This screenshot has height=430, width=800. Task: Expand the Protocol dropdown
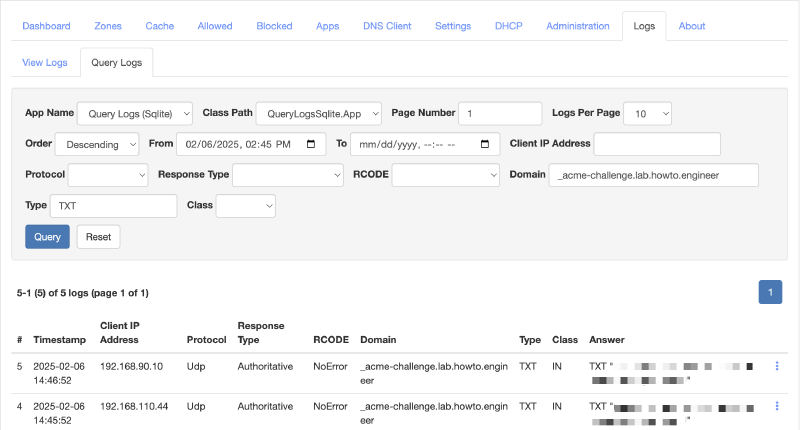click(108, 175)
